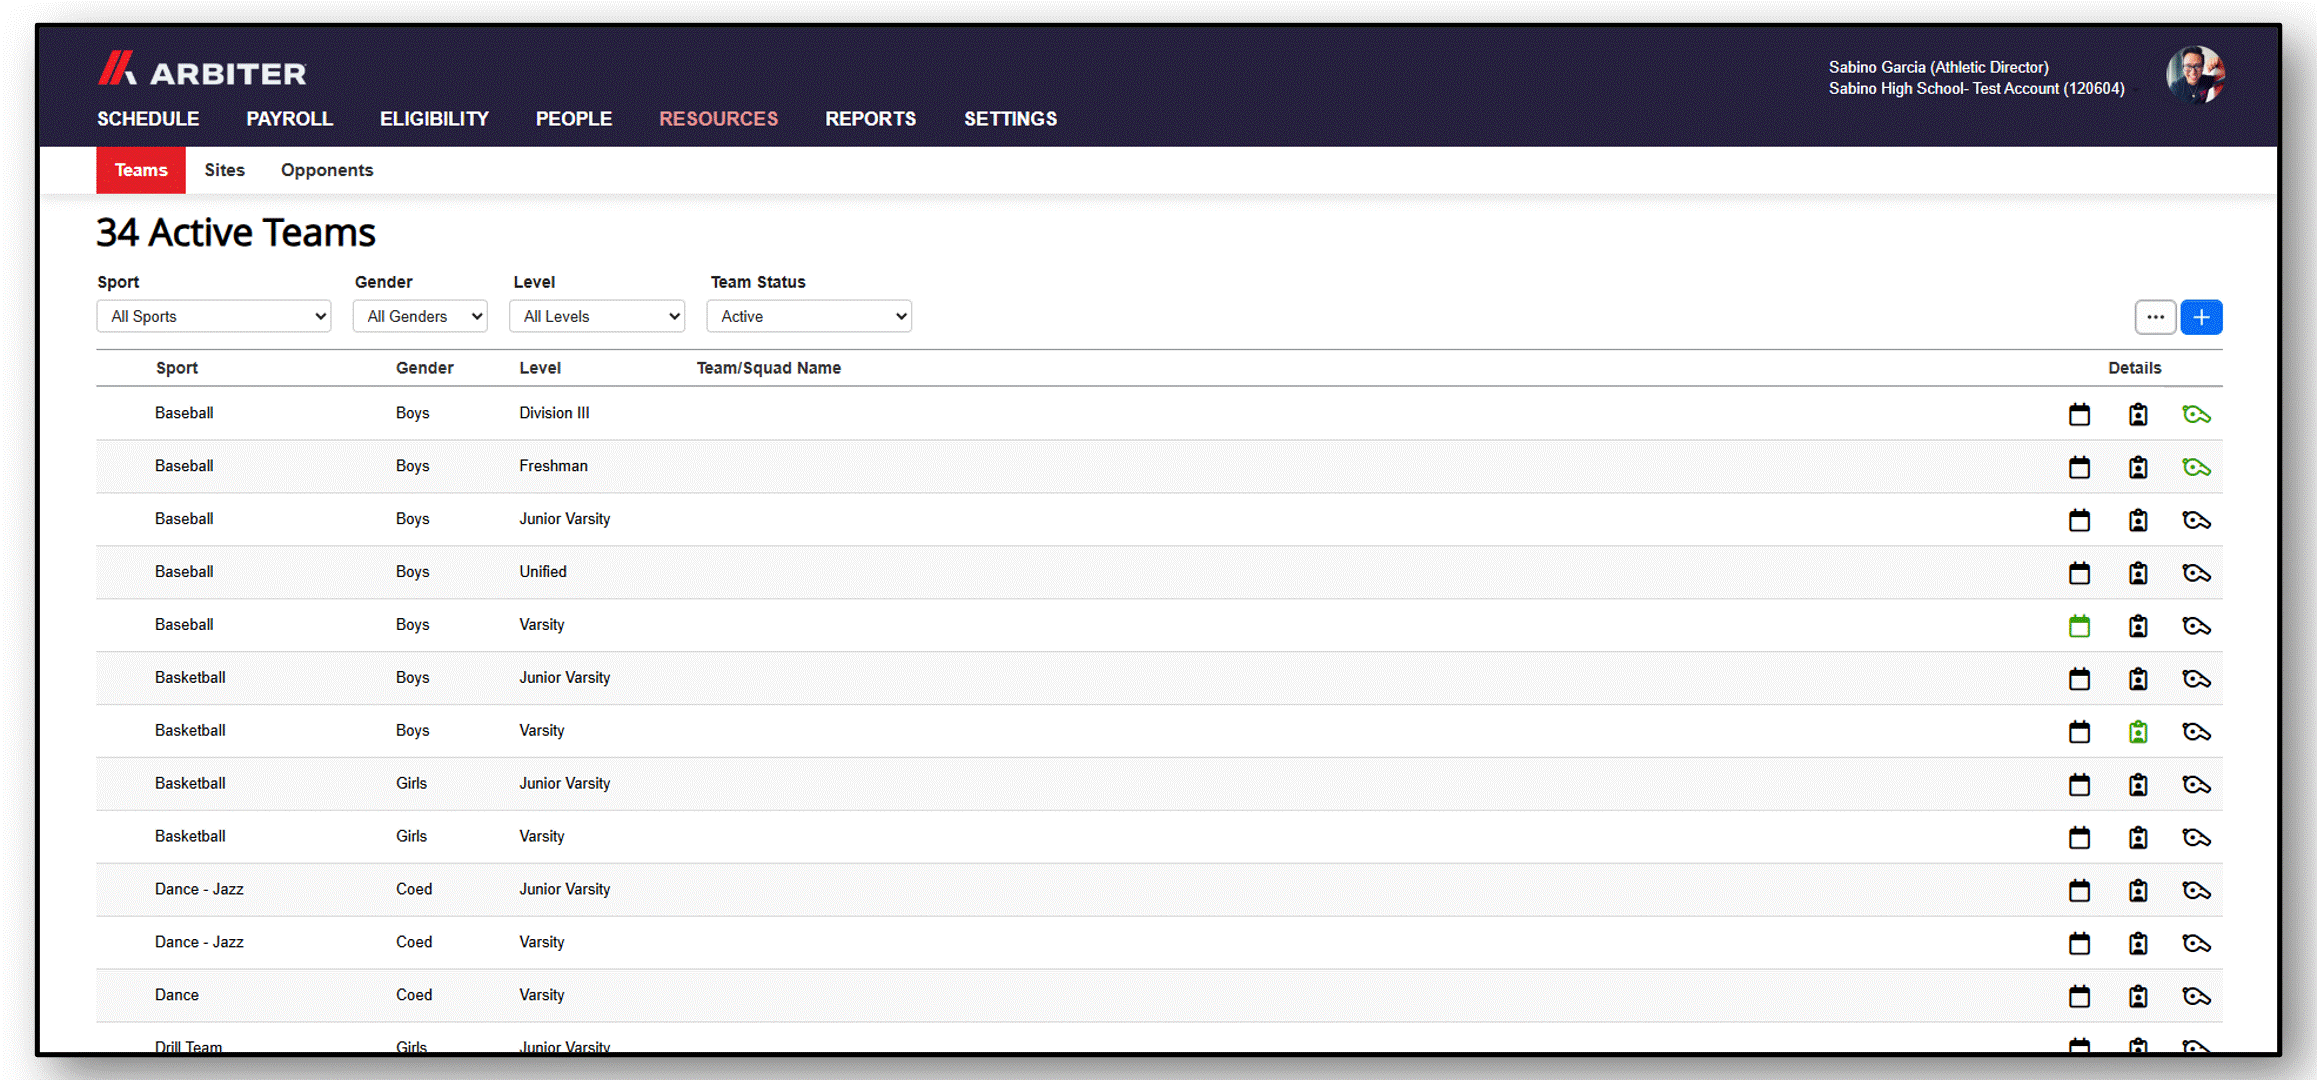Open the Sport filter dropdown
The width and height of the screenshot is (2317, 1080).
(214, 316)
